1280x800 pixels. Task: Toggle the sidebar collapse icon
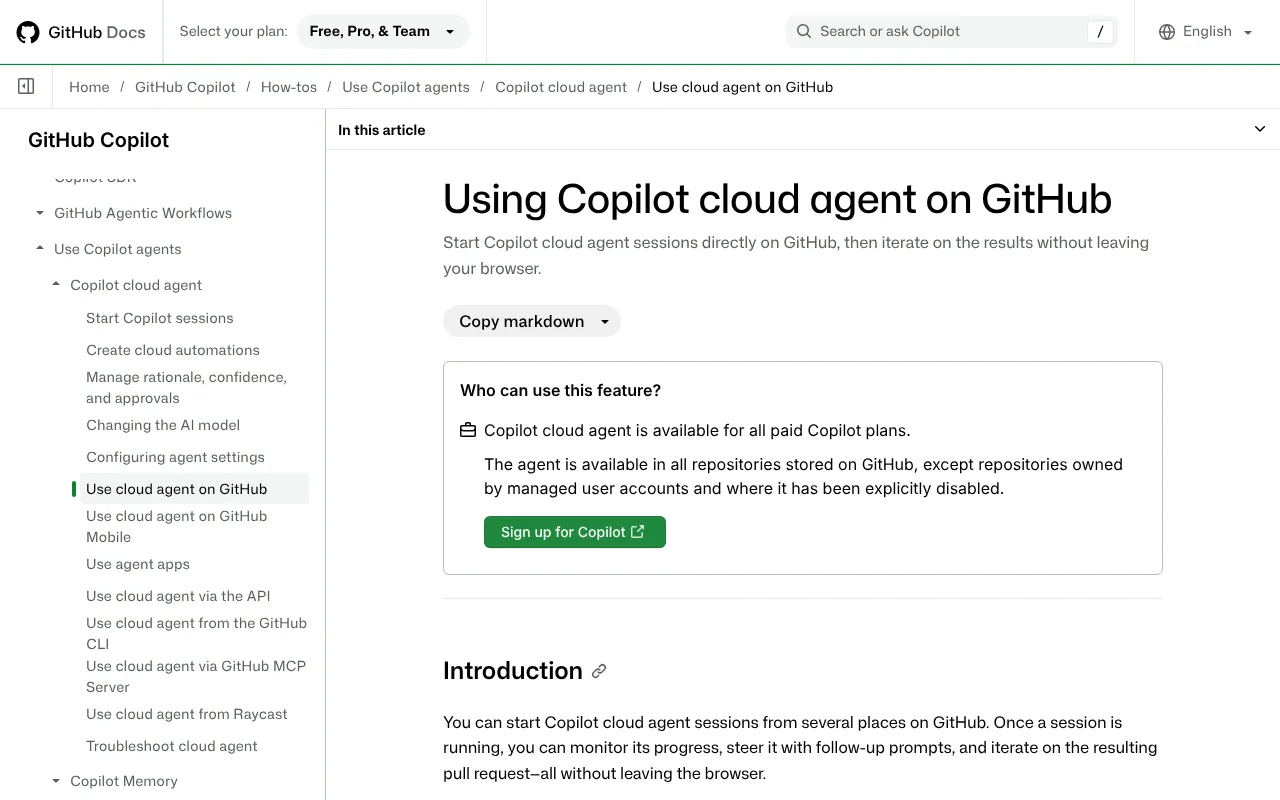(27, 87)
